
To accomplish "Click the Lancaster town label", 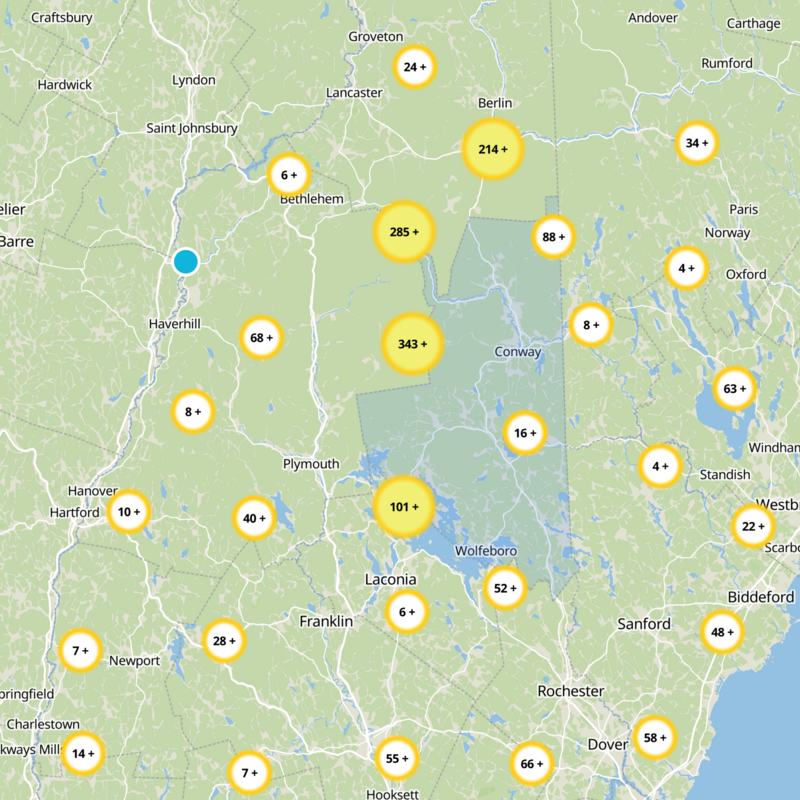I will pyautogui.click(x=354, y=93).
